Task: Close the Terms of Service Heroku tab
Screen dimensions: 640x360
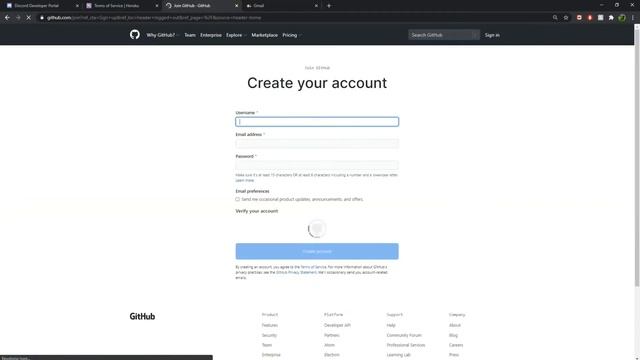Action: tap(157, 6)
